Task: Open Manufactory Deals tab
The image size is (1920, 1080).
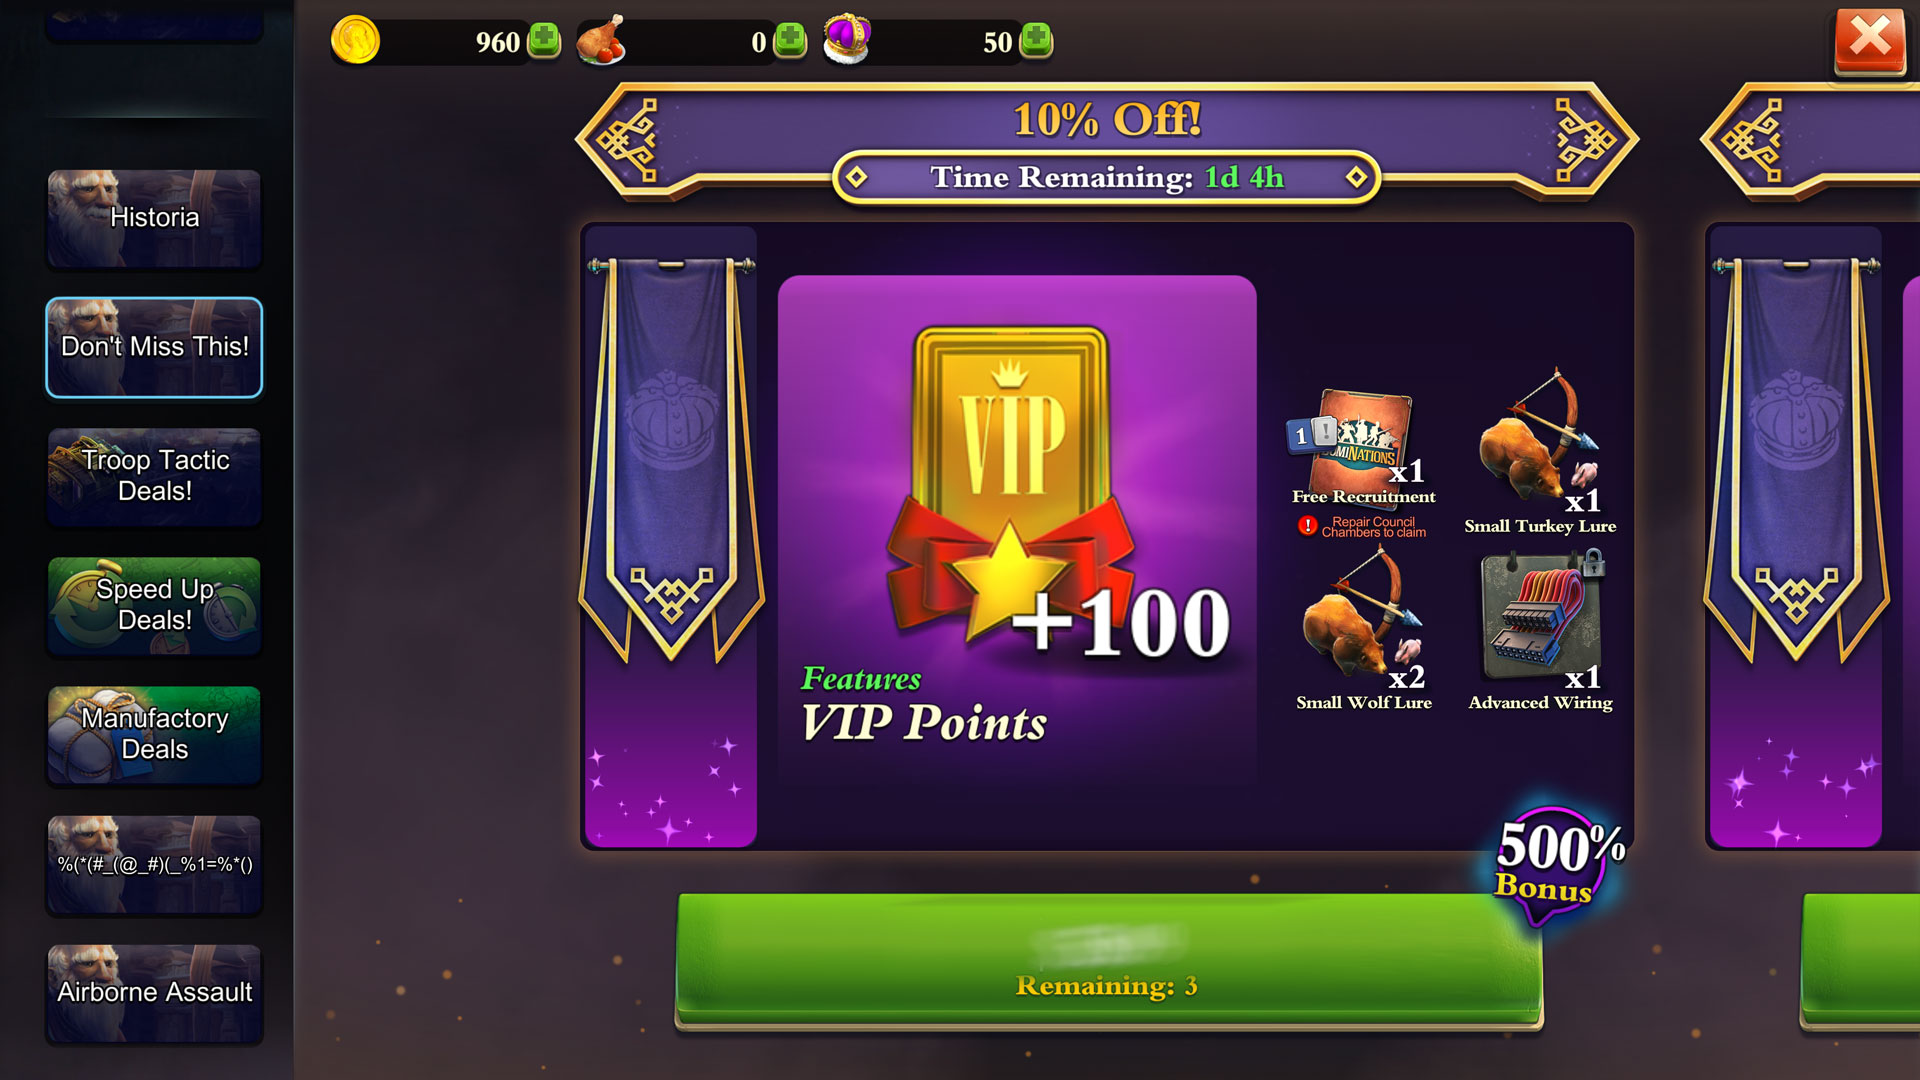Action: click(x=154, y=734)
